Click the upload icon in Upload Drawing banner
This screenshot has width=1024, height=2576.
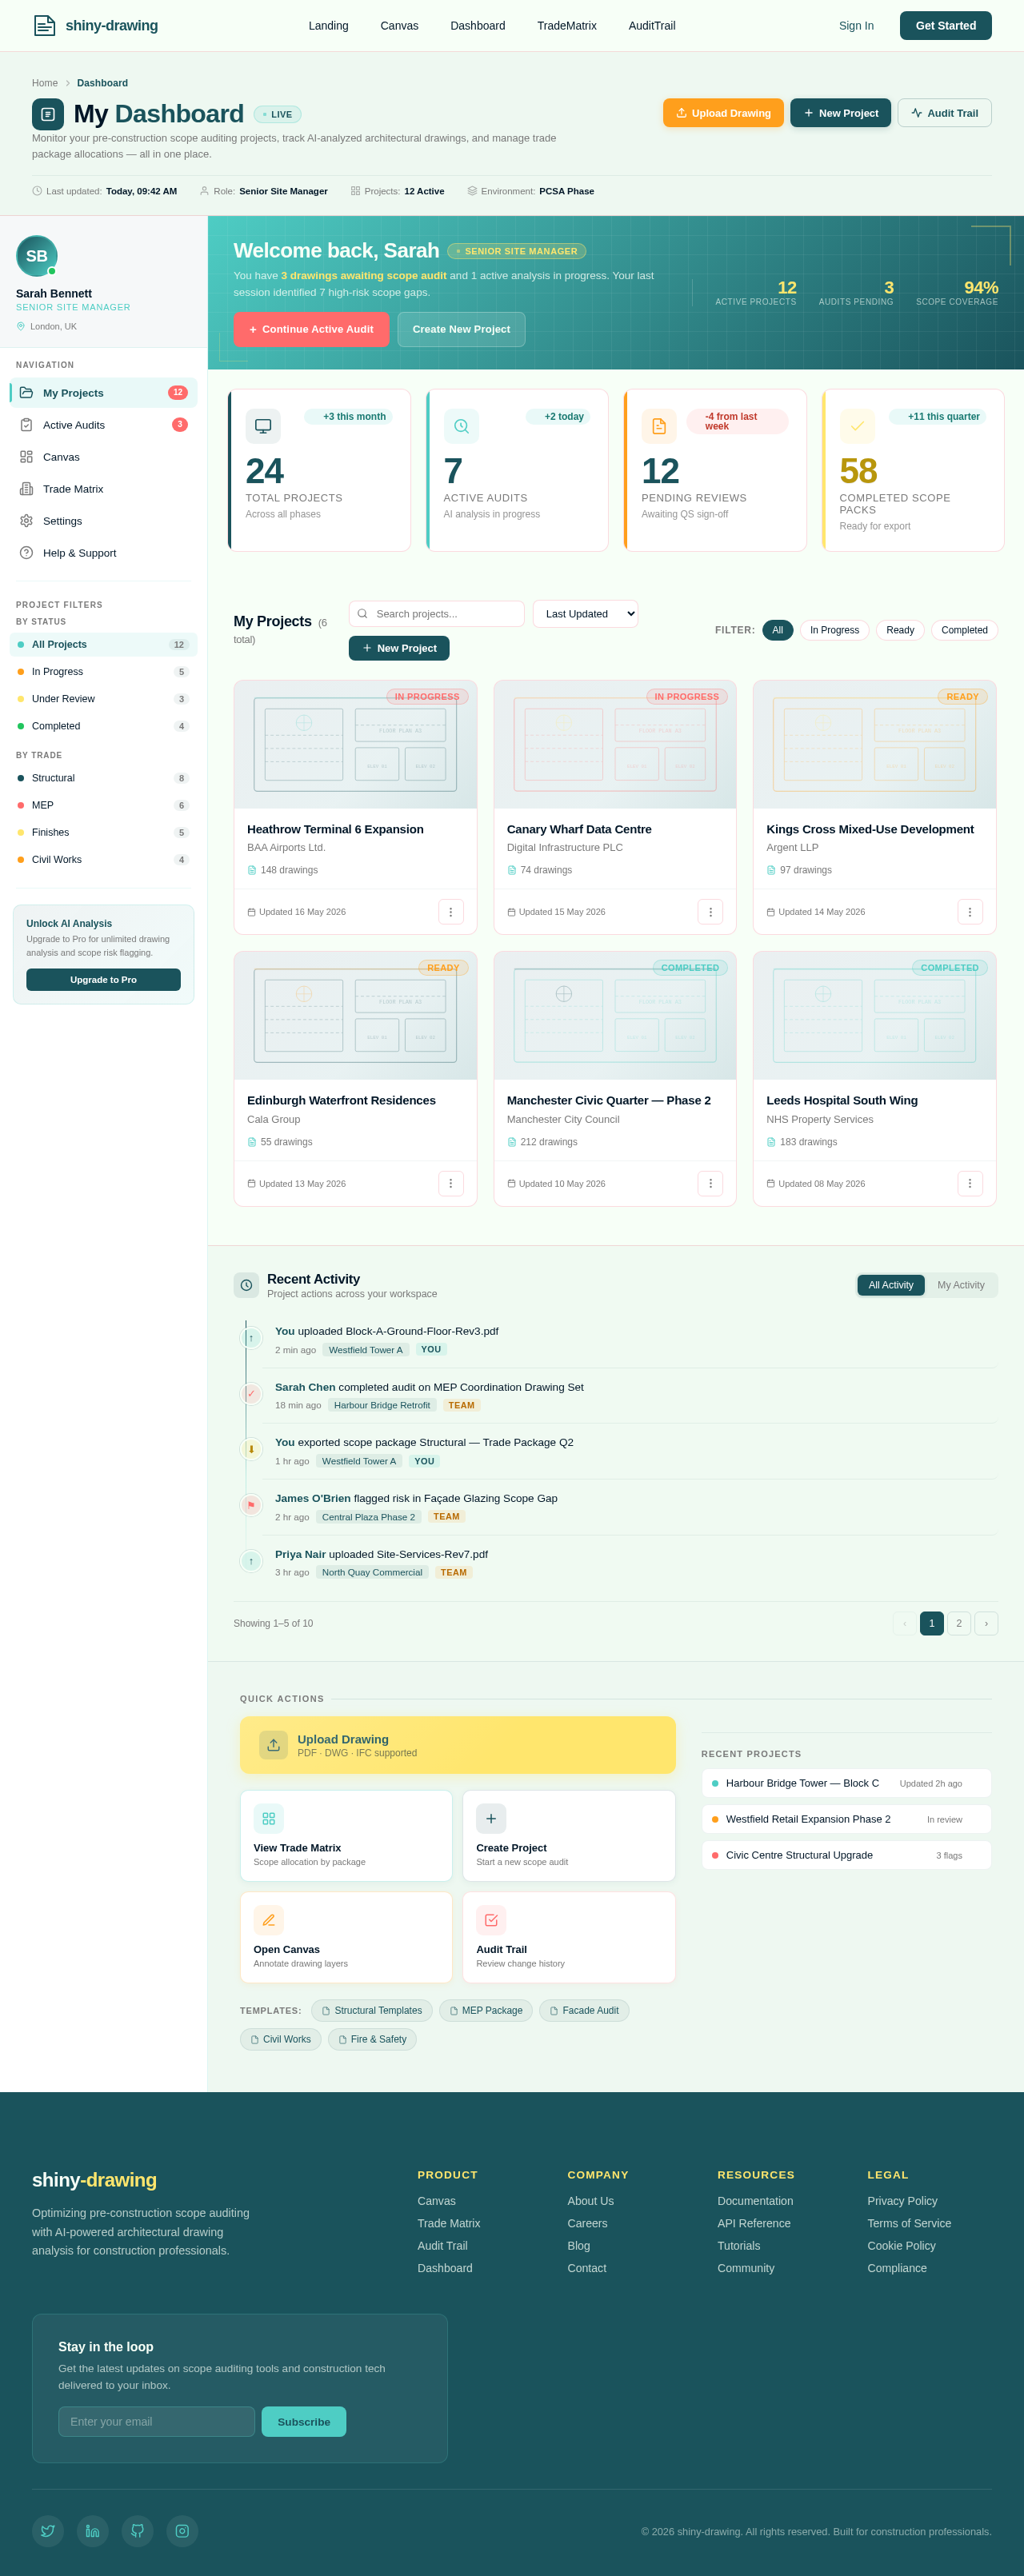273,1745
